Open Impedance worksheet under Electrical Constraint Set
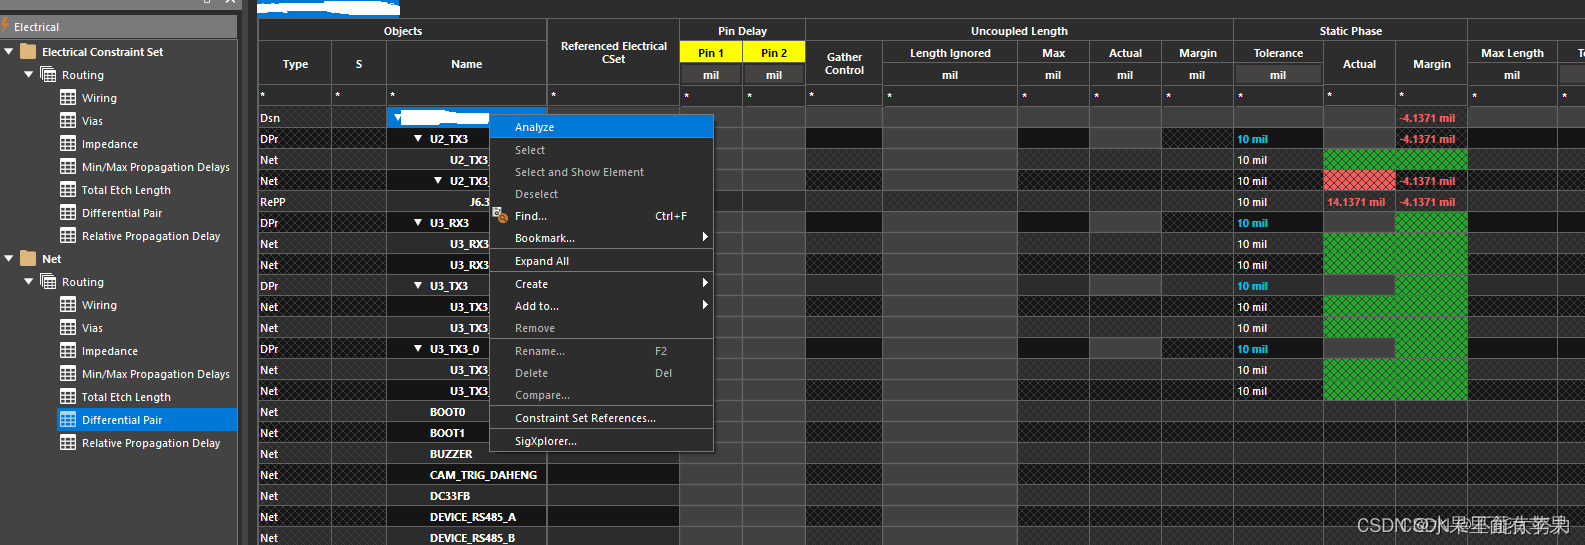 point(109,144)
